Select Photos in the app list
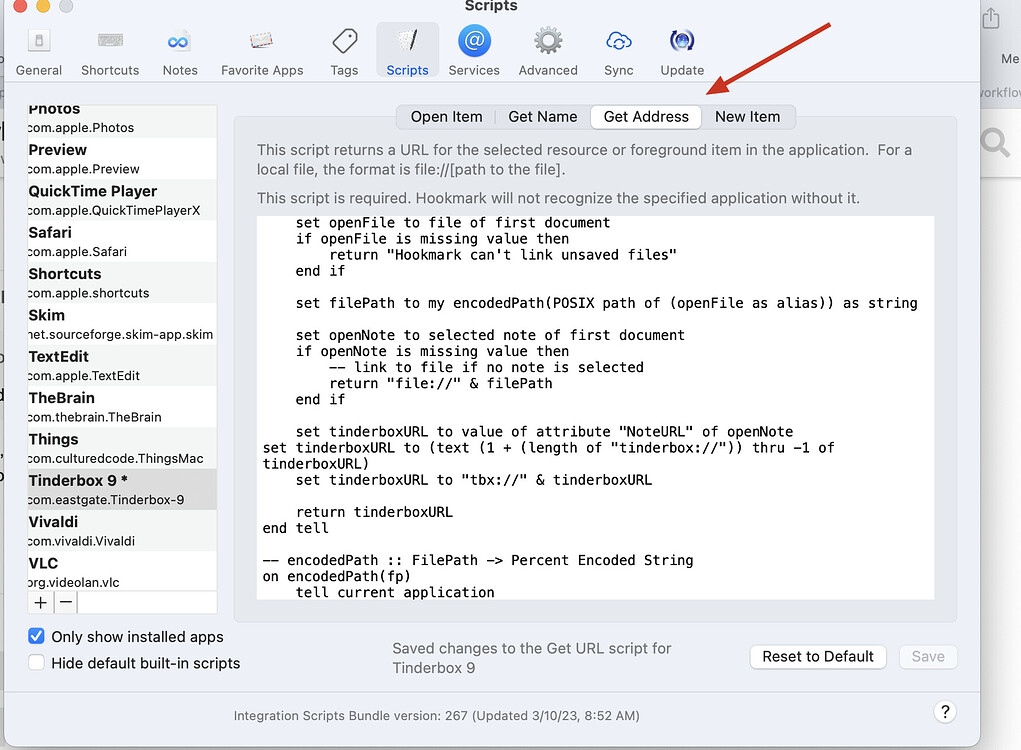The height and width of the screenshot is (750, 1021). [122, 120]
